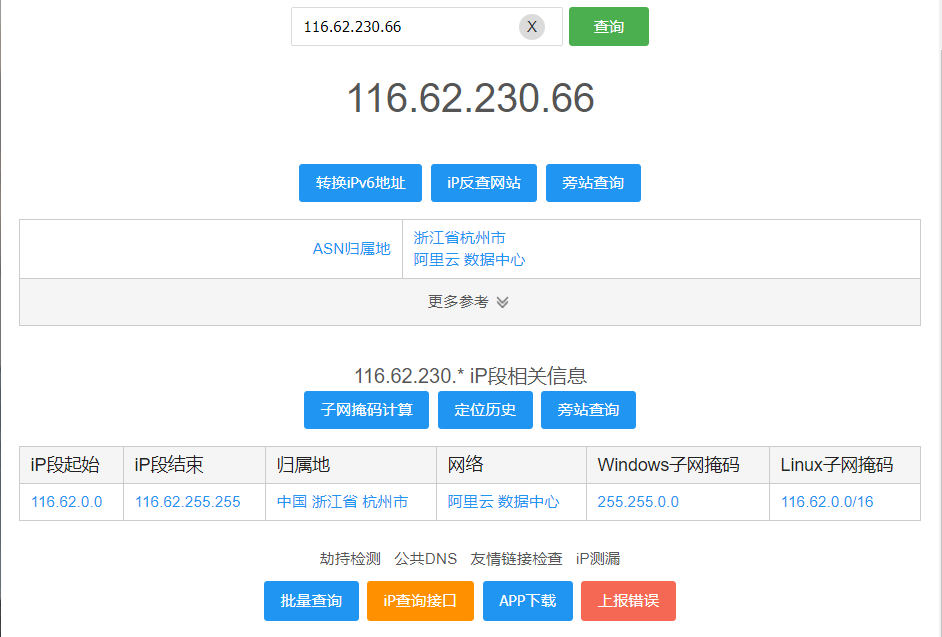Open 转换iPv6地址 converter
The height and width of the screenshot is (637, 942).
coord(360,183)
